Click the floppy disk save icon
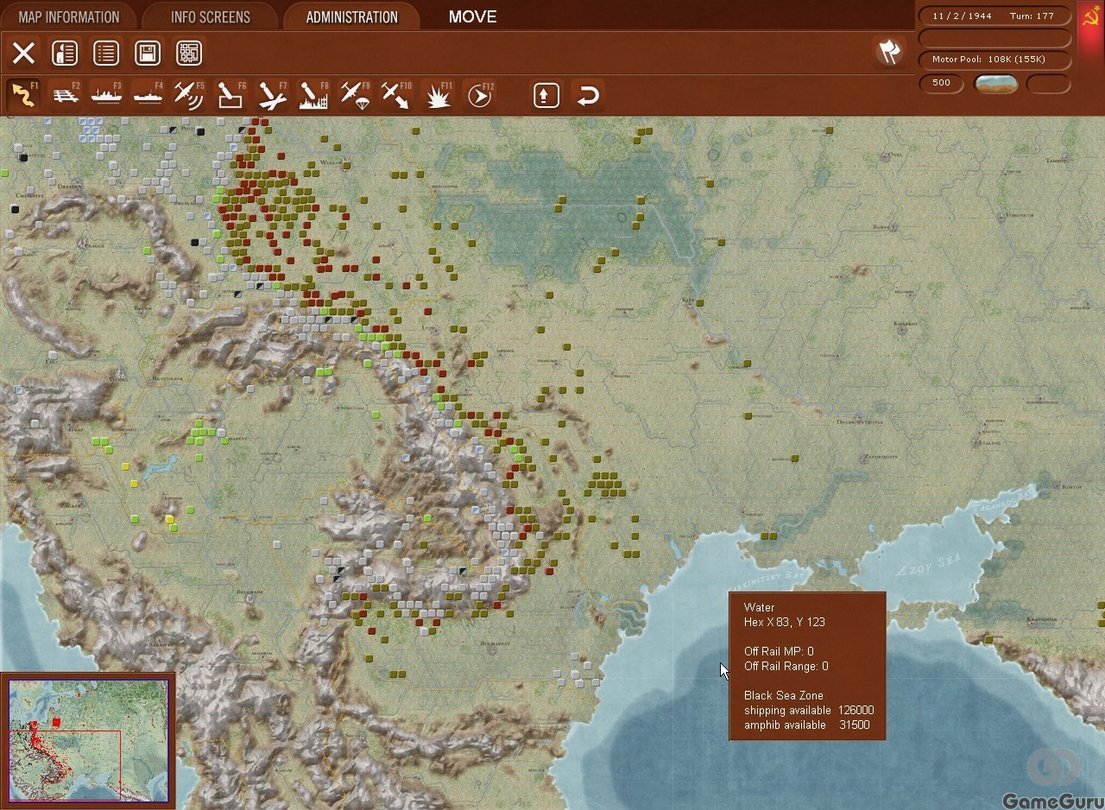Viewport: 1105px width, 810px height. [x=147, y=53]
